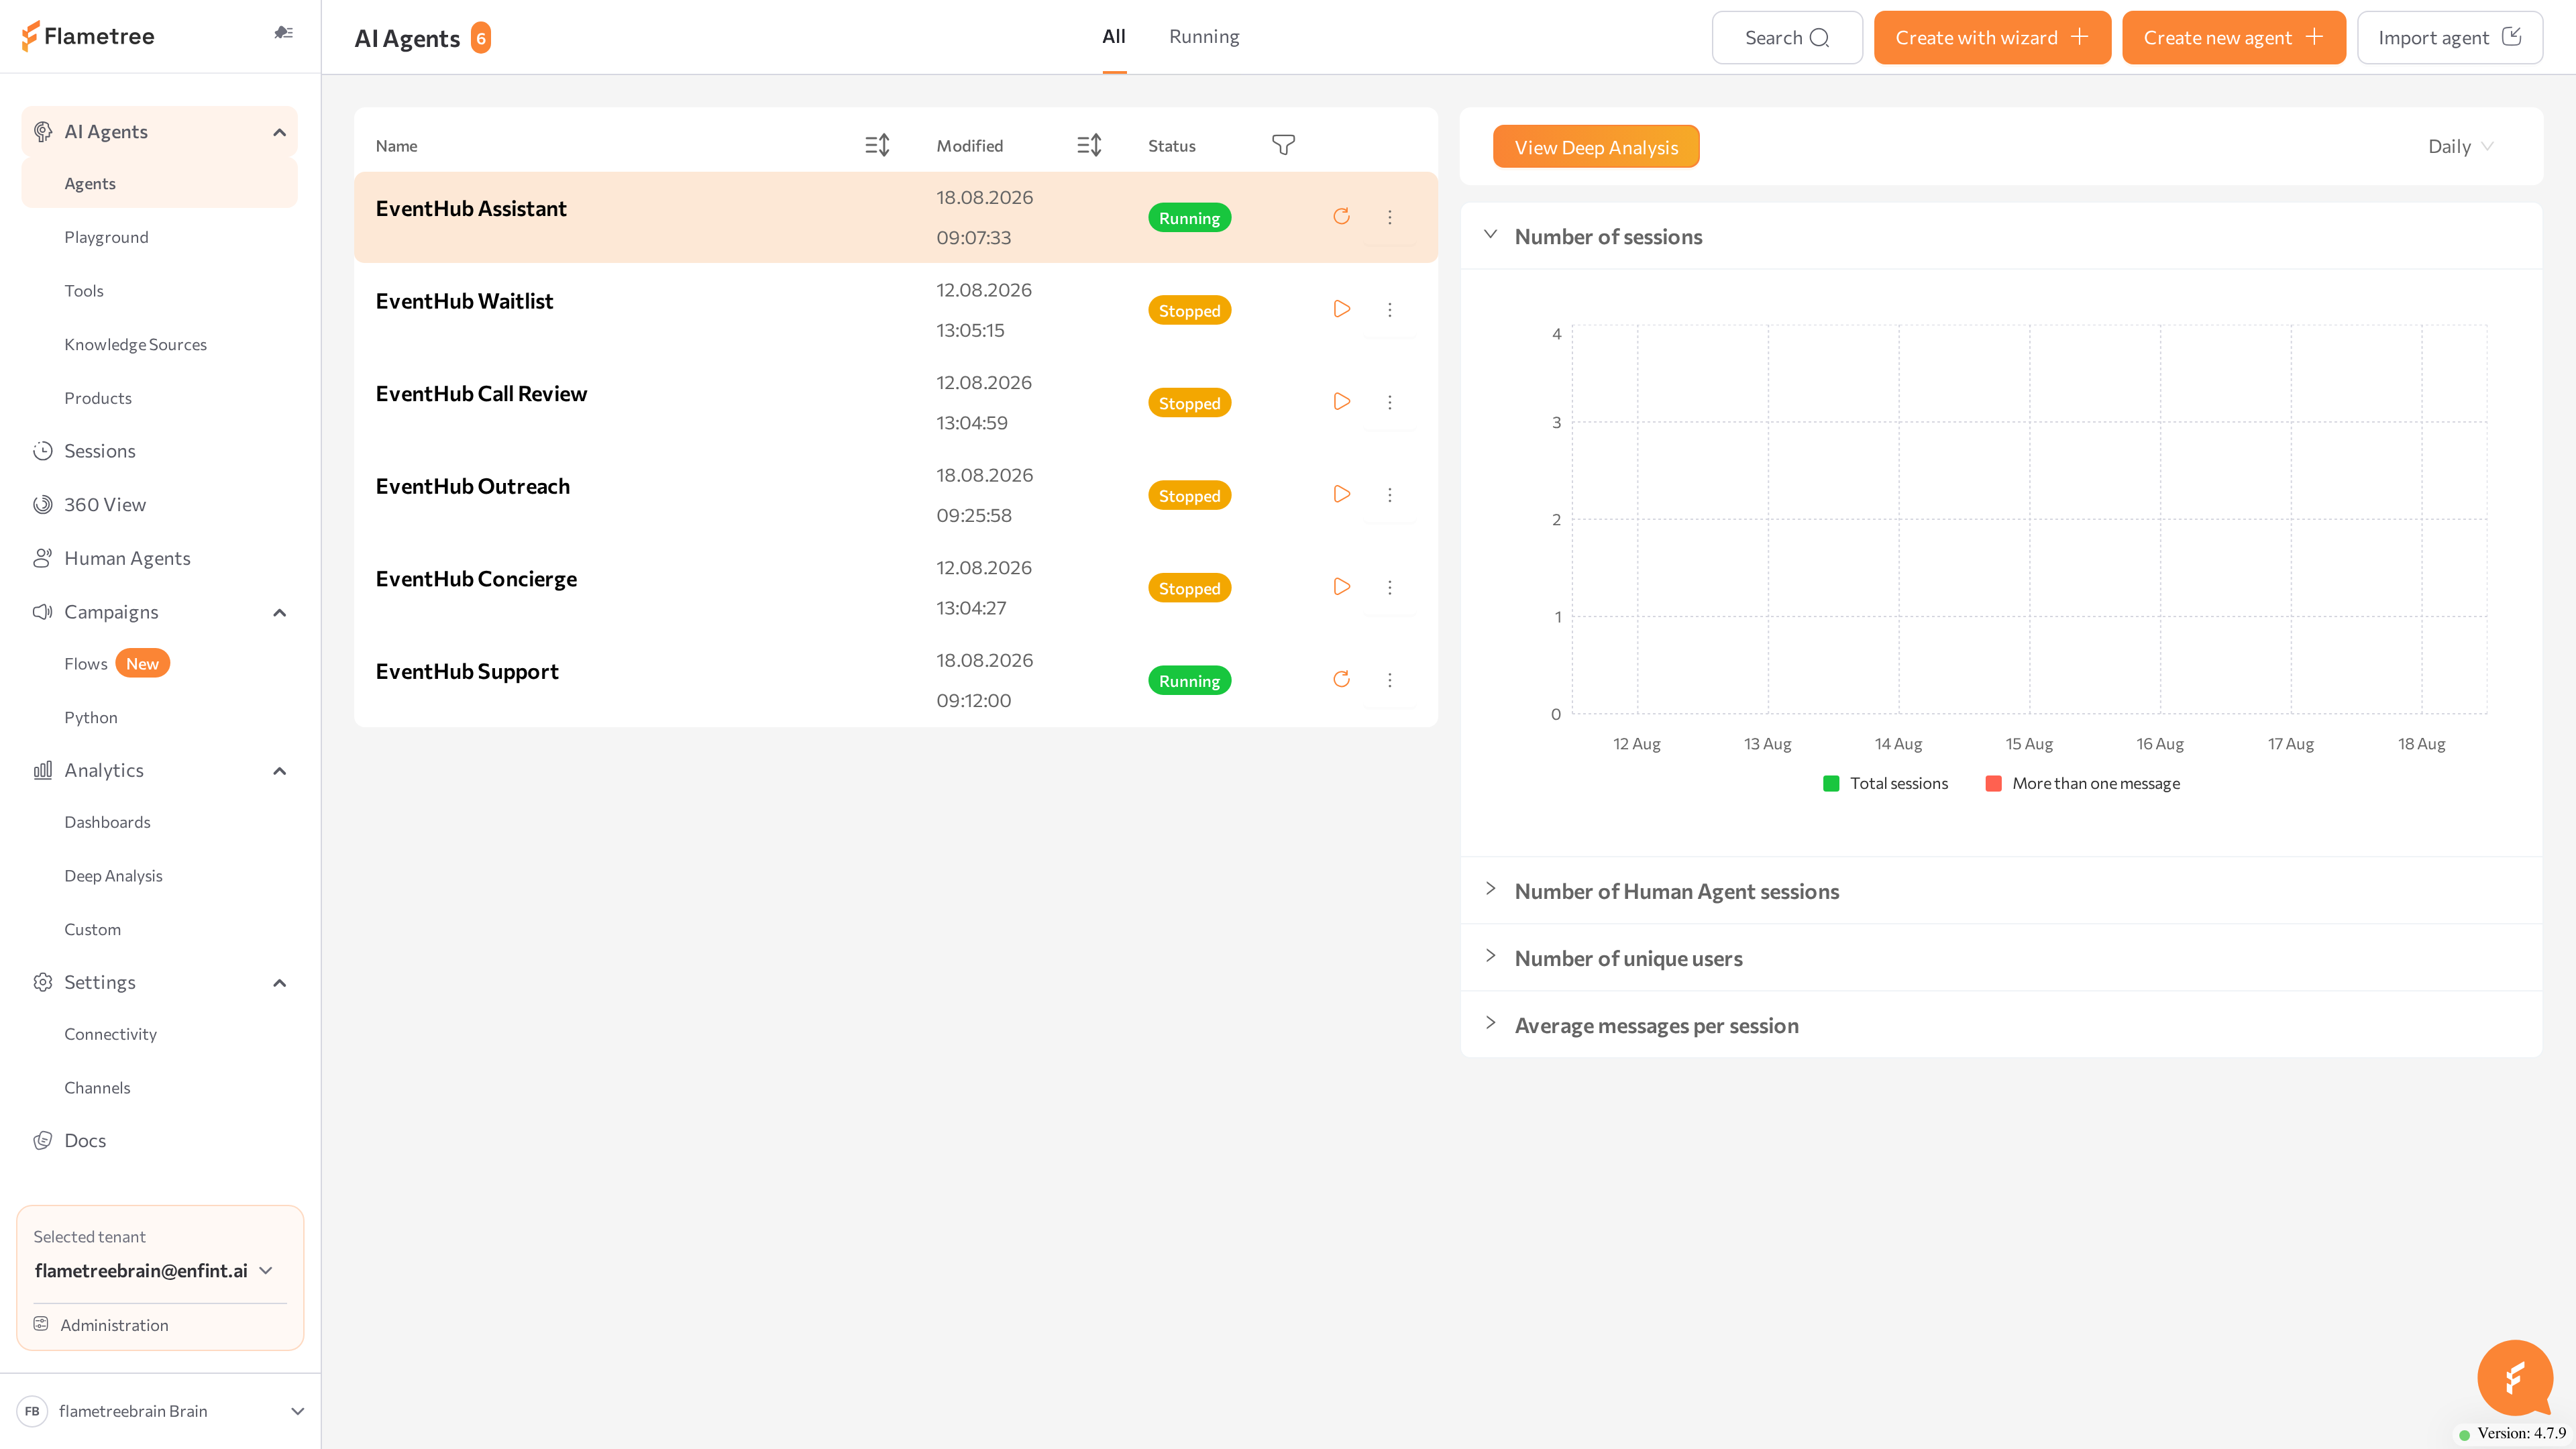This screenshot has height=1449, width=2576.
Task: Click the Search field
Action: coord(1787,37)
